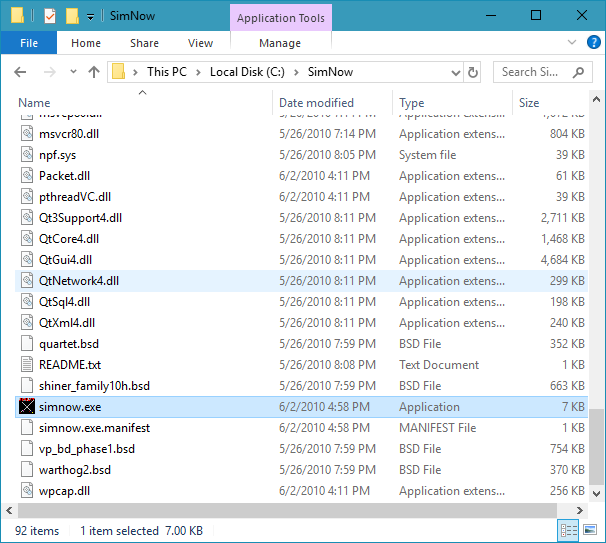Click the npf.sys file icon

(x=27, y=155)
